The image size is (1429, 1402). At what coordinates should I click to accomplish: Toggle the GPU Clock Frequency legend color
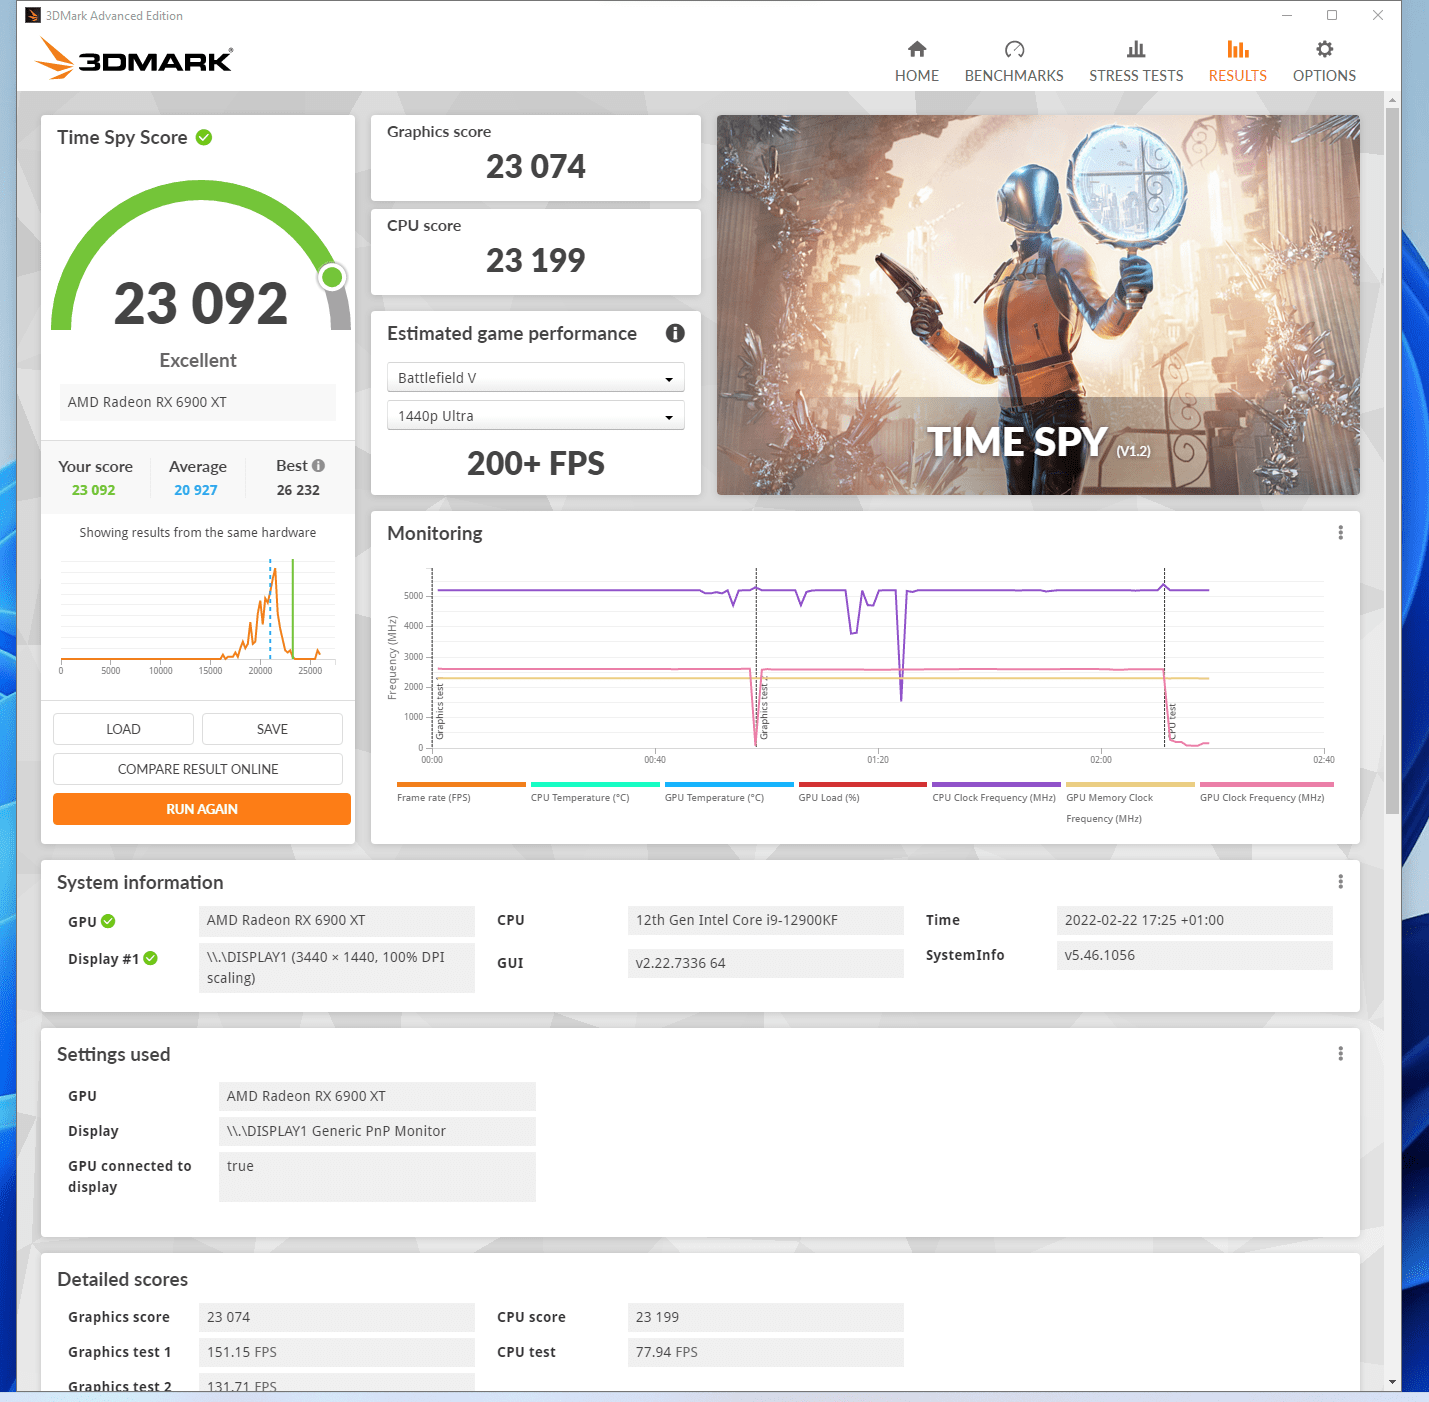(x=1267, y=785)
